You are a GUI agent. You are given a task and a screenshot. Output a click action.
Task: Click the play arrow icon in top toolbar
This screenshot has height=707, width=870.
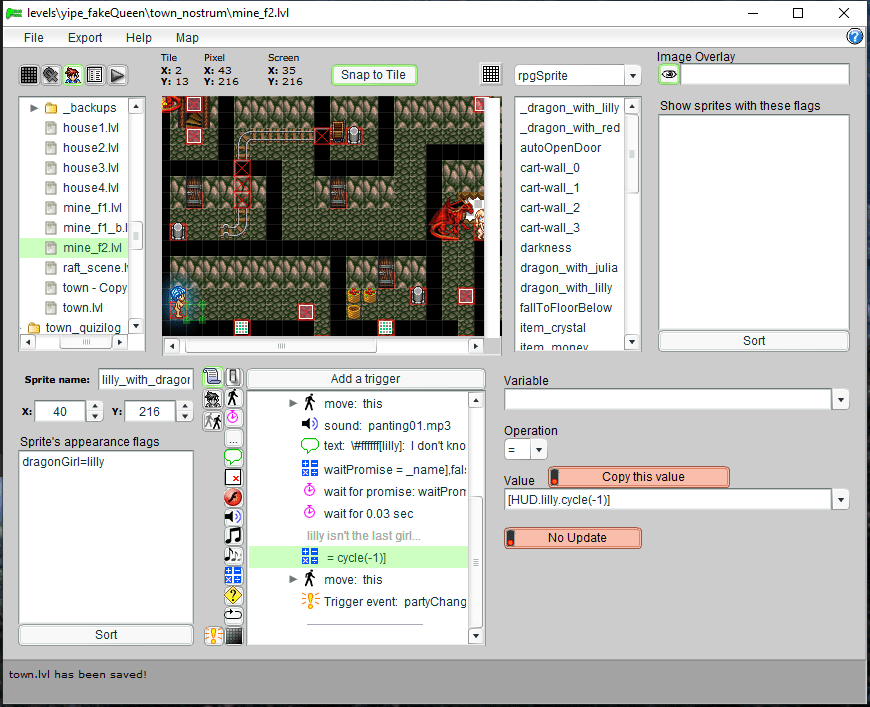117,75
